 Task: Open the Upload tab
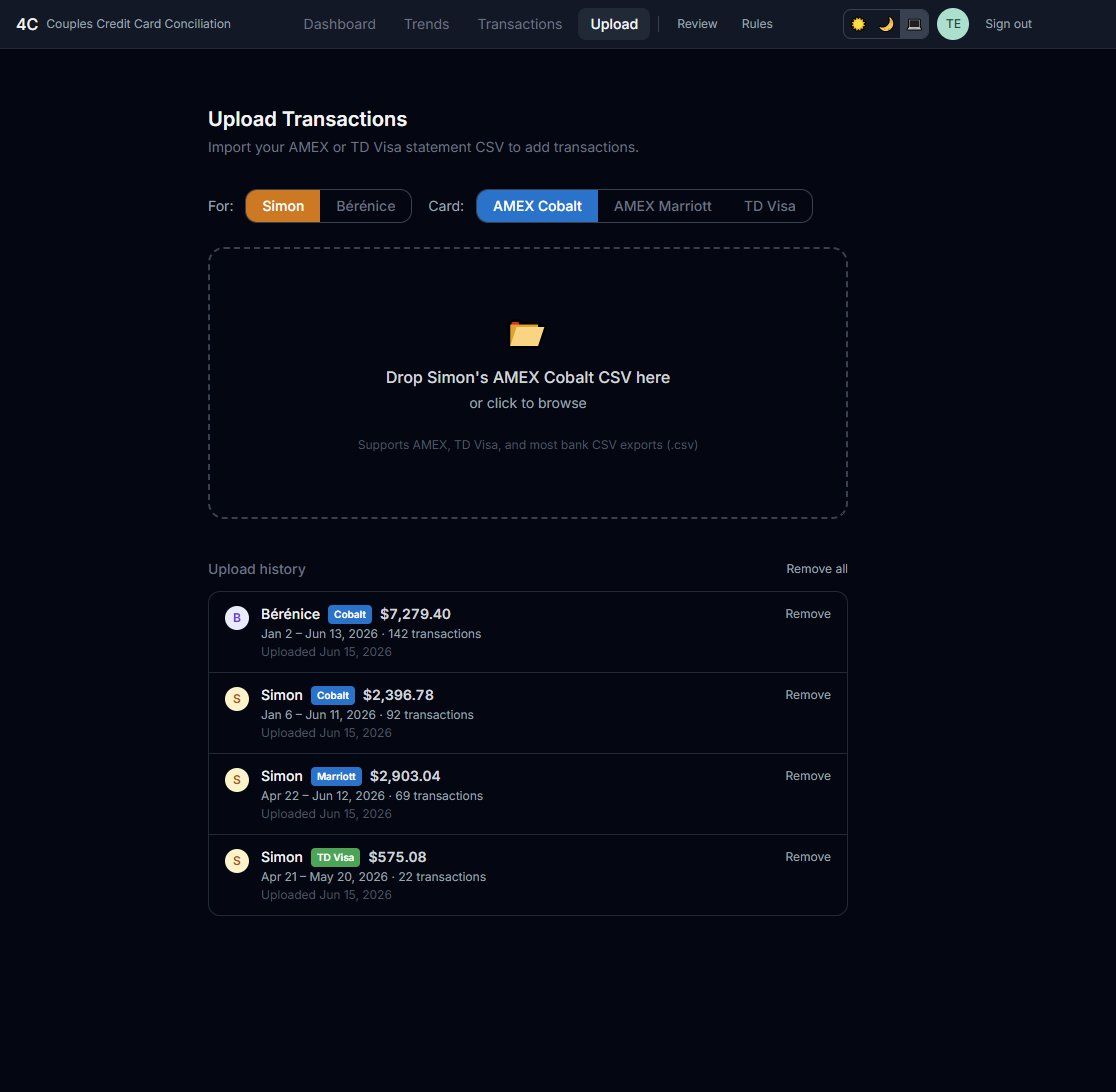click(x=614, y=24)
